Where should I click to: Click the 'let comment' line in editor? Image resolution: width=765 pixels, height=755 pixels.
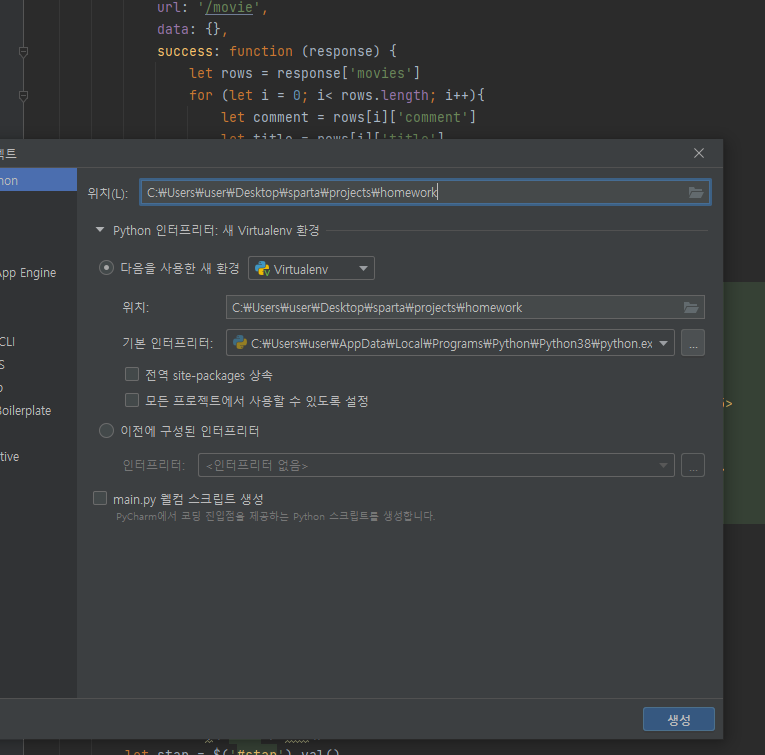(348, 117)
